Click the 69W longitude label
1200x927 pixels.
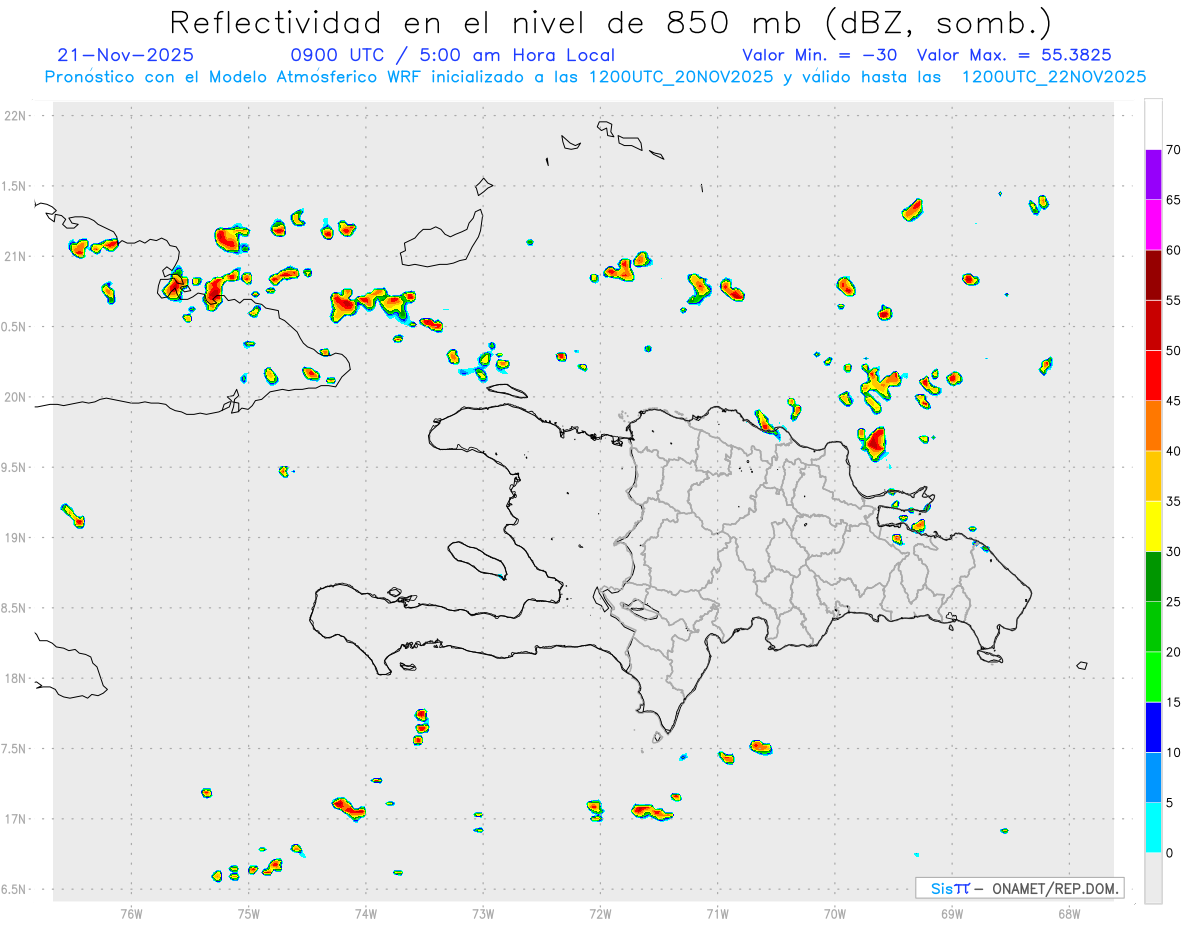click(952, 913)
